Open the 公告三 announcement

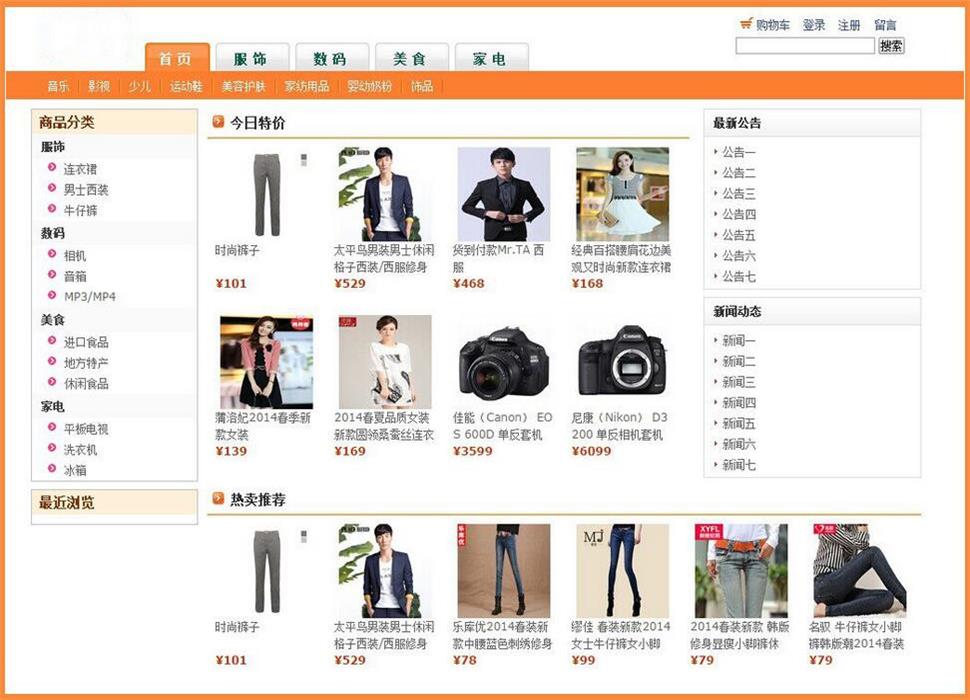(x=738, y=194)
